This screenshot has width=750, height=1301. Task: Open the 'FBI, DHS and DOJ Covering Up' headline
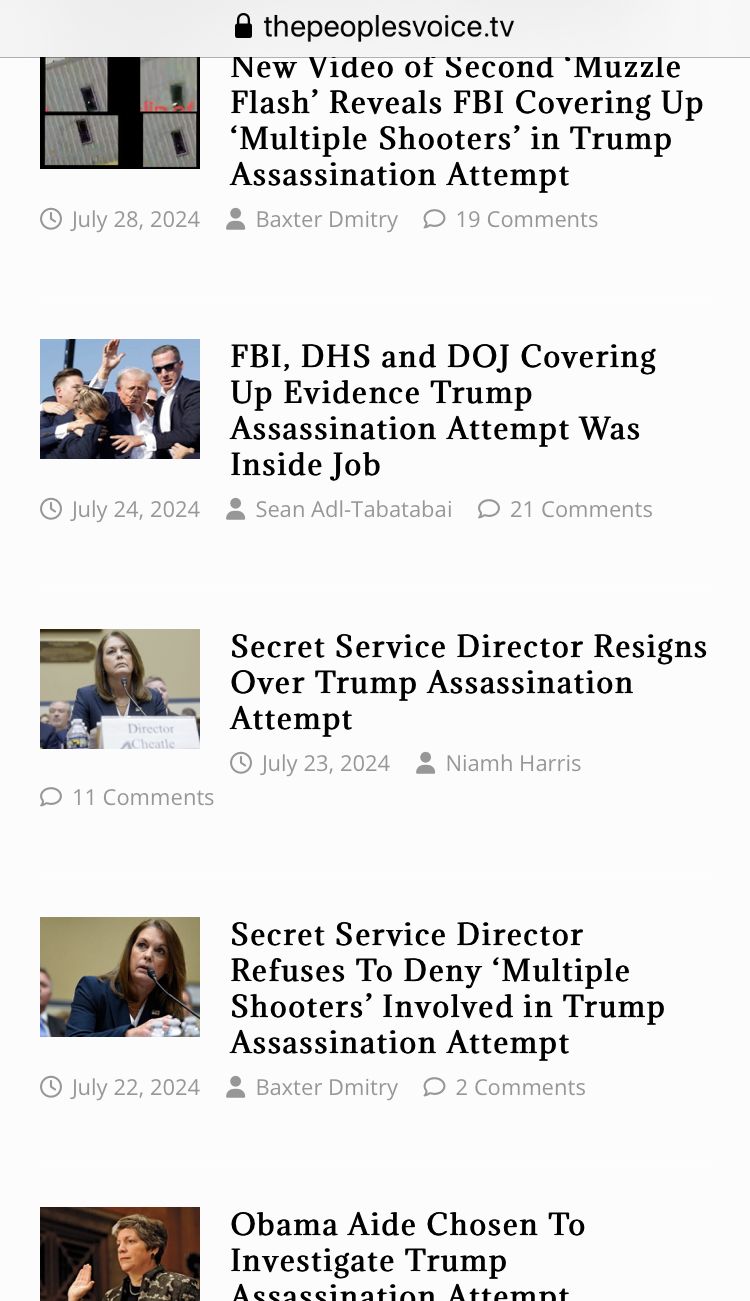(444, 411)
